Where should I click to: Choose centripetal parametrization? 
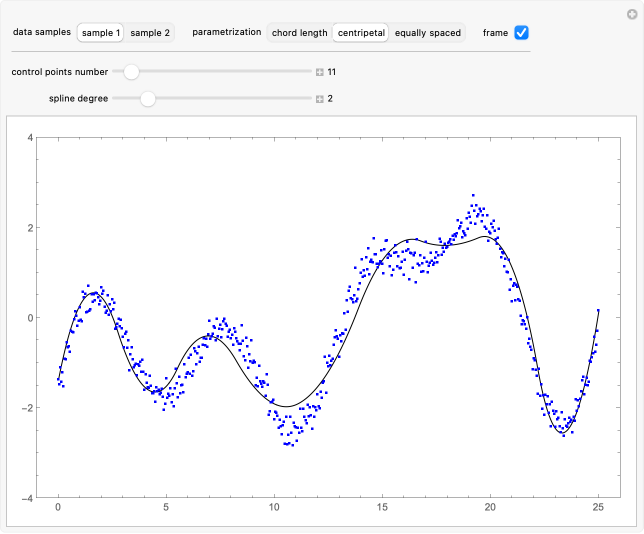pos(361,33)
